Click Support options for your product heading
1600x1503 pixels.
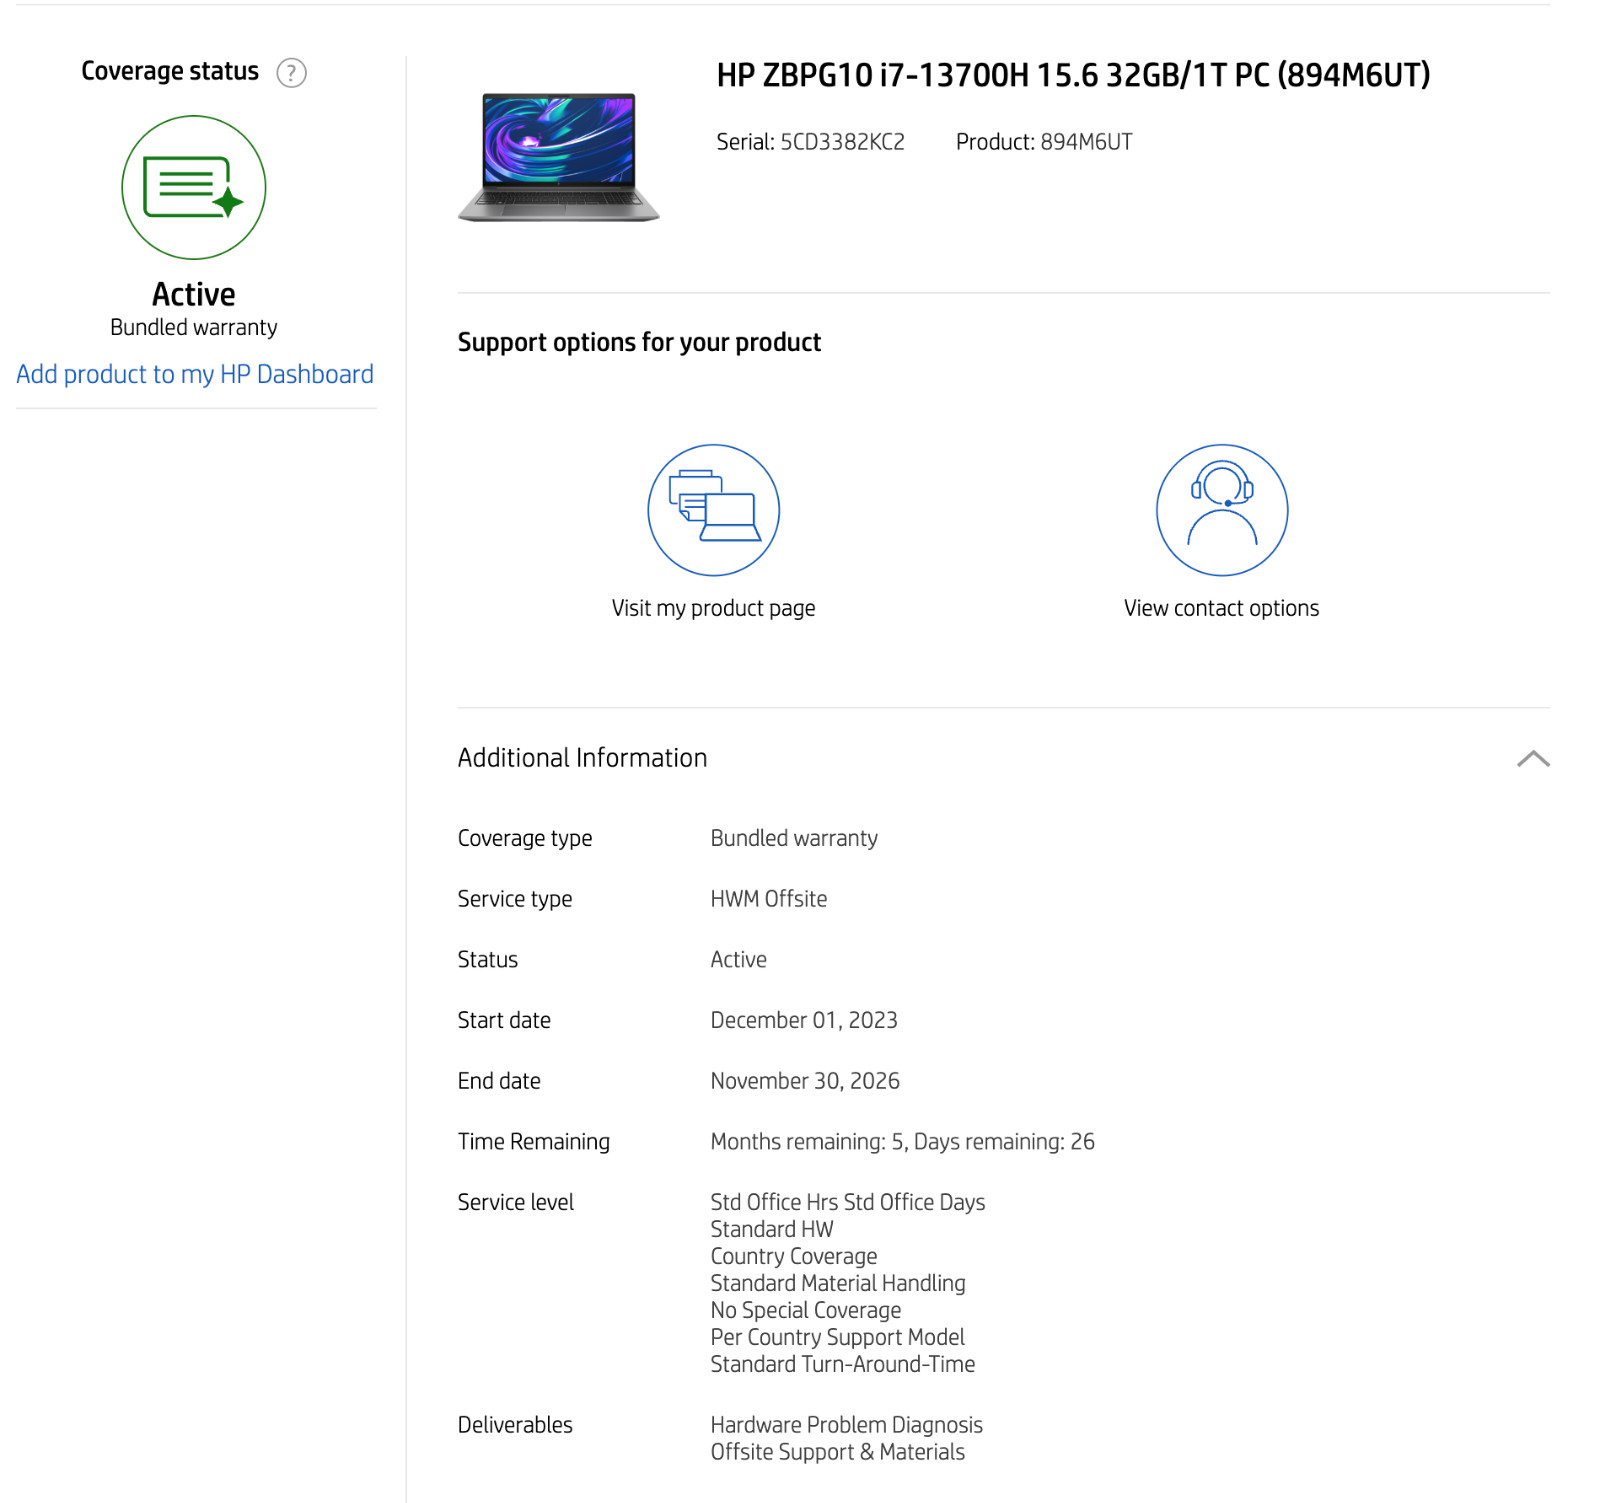coord(639,343)
